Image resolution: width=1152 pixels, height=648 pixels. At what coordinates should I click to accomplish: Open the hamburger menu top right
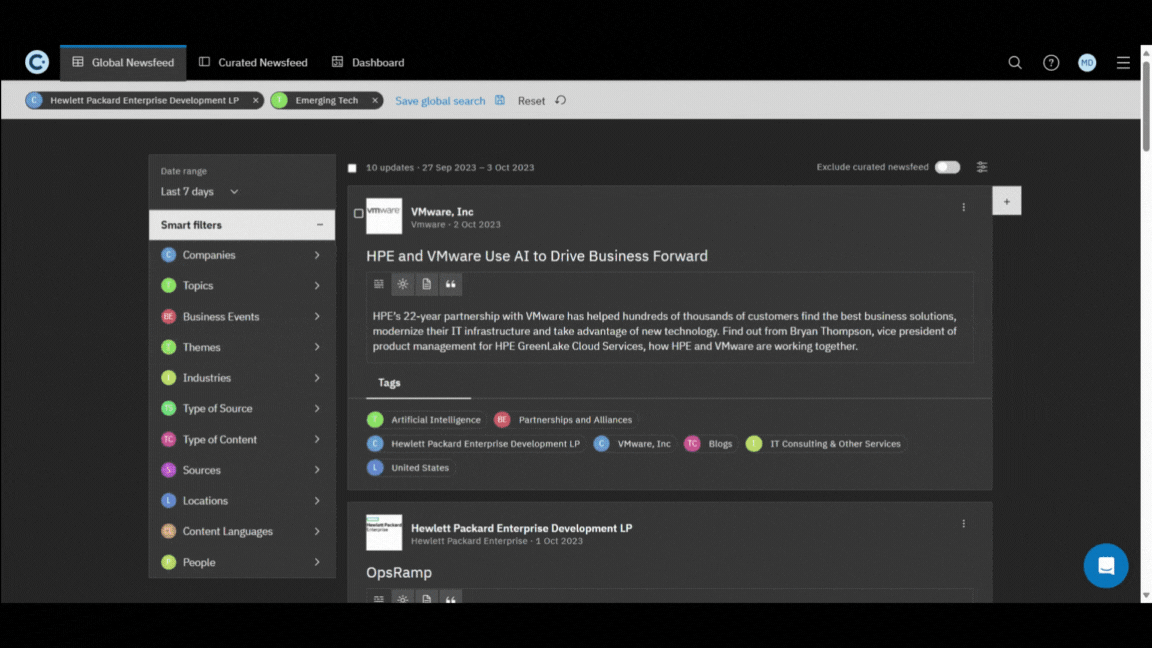pos(1123,62)
